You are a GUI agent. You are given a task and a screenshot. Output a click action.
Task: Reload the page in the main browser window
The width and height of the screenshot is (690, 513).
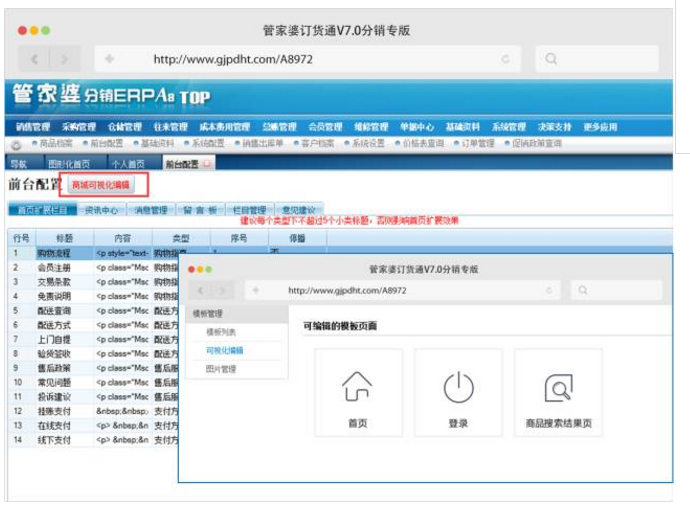pos(506,59)
